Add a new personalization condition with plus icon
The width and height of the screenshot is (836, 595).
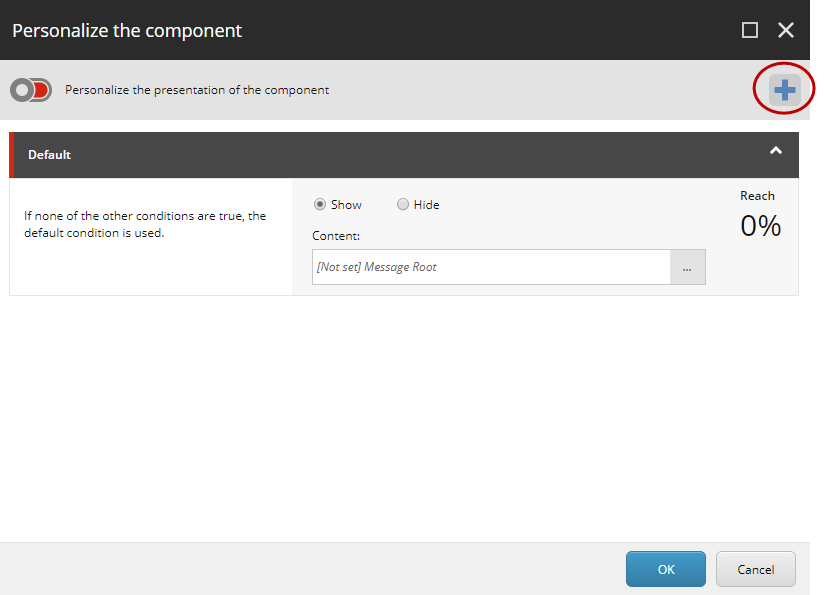tap(784, 90)
